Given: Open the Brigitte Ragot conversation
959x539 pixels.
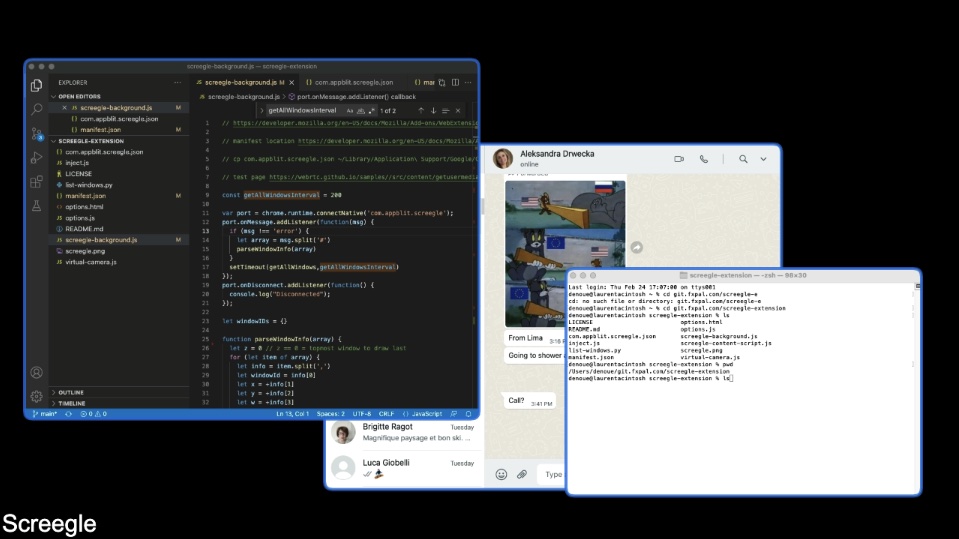Looking at the screenshot, I should 405,432.
